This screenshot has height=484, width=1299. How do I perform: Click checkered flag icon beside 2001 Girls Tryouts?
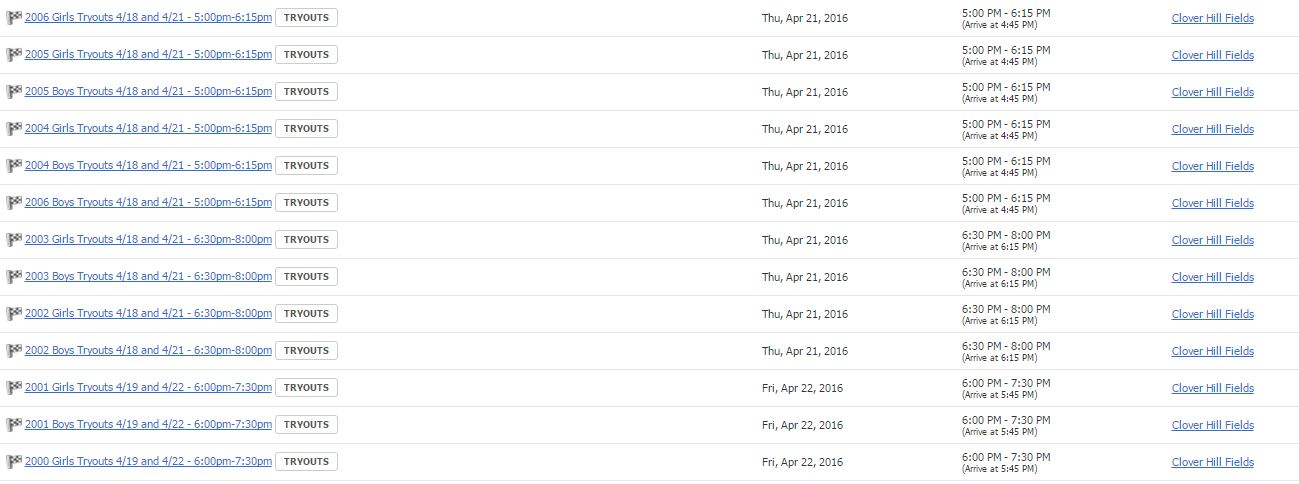click(x=14, y=387)
